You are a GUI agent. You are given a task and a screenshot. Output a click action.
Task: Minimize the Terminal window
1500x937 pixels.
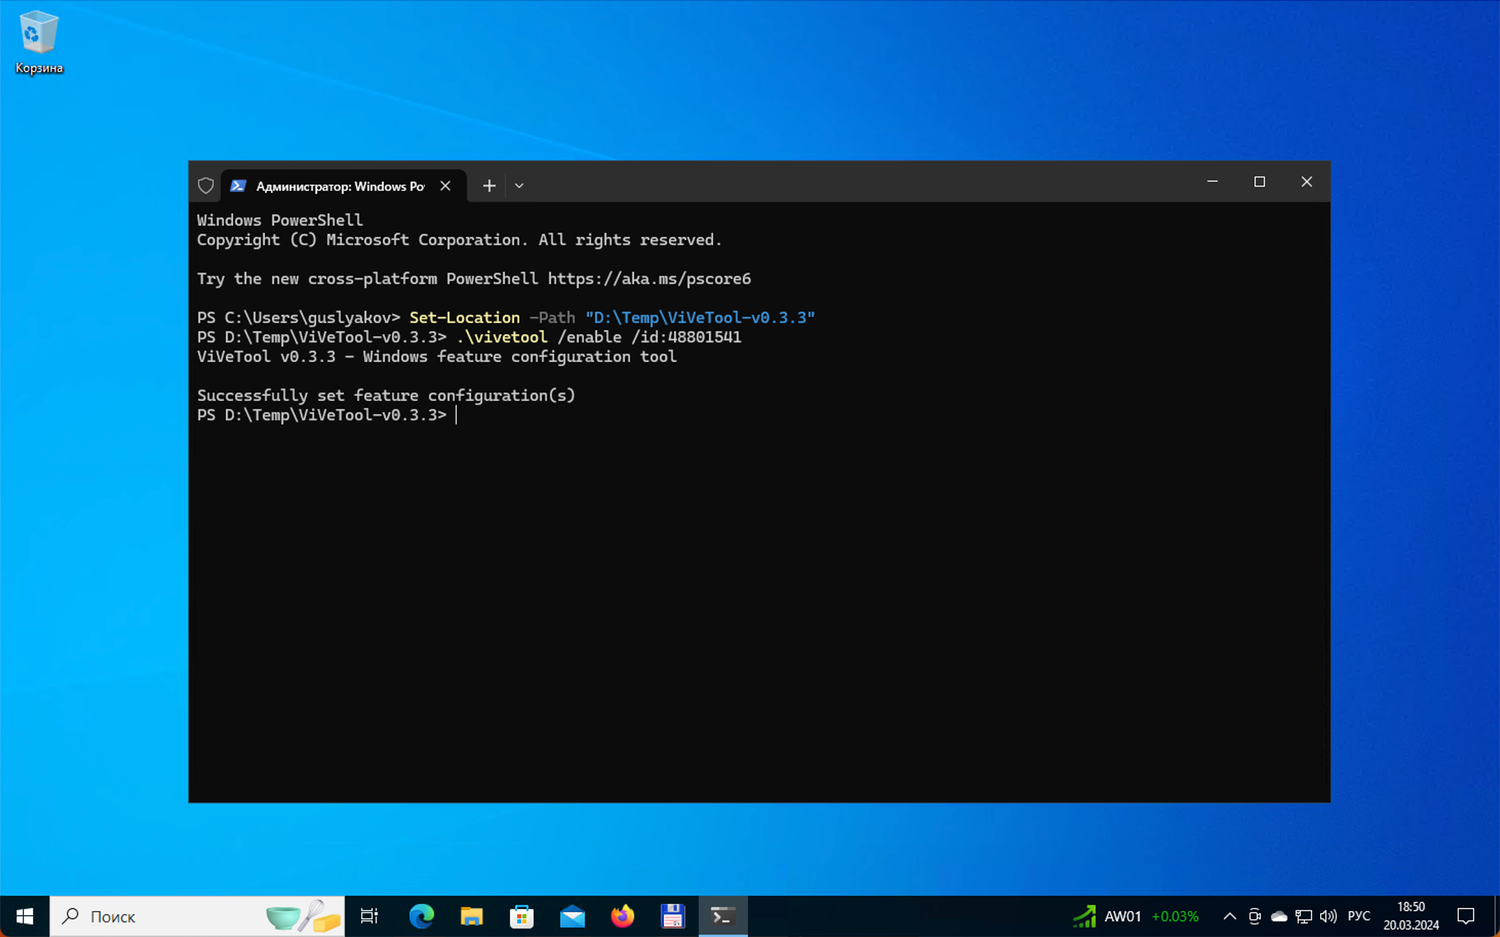1212,182
